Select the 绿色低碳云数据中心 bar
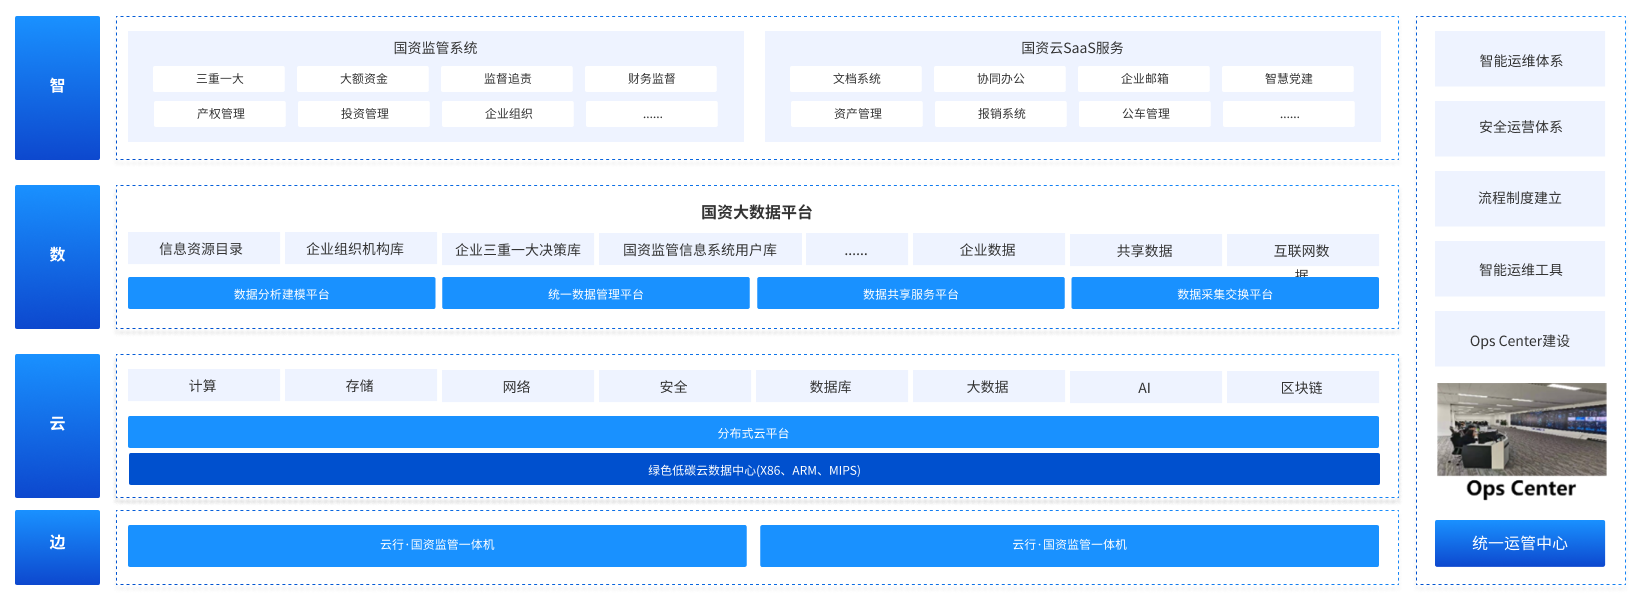This screenshot has width=1642, height=601. click(x=753, y=470)
